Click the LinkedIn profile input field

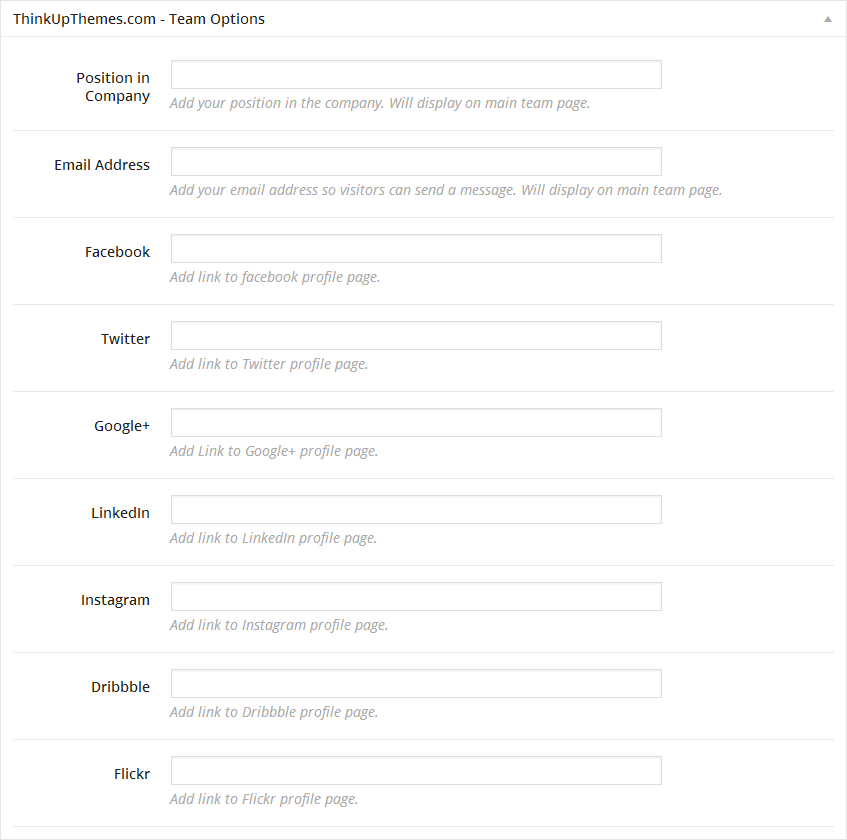pos(416,510)
